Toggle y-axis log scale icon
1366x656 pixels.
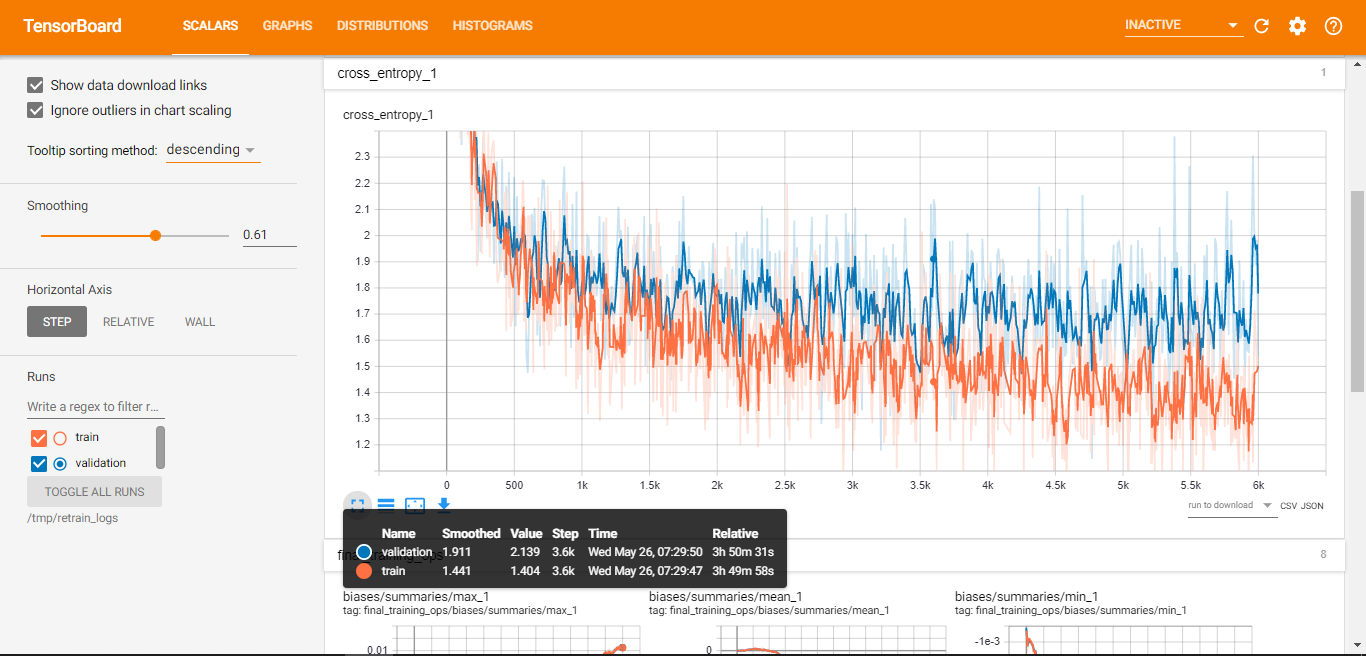(x=386, y=505)
